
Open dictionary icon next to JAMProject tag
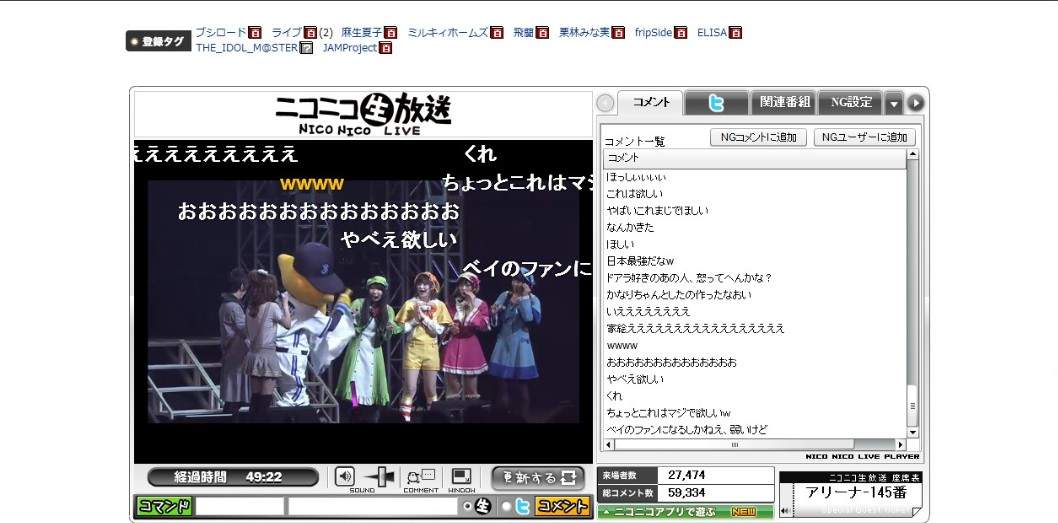point(385,48)
